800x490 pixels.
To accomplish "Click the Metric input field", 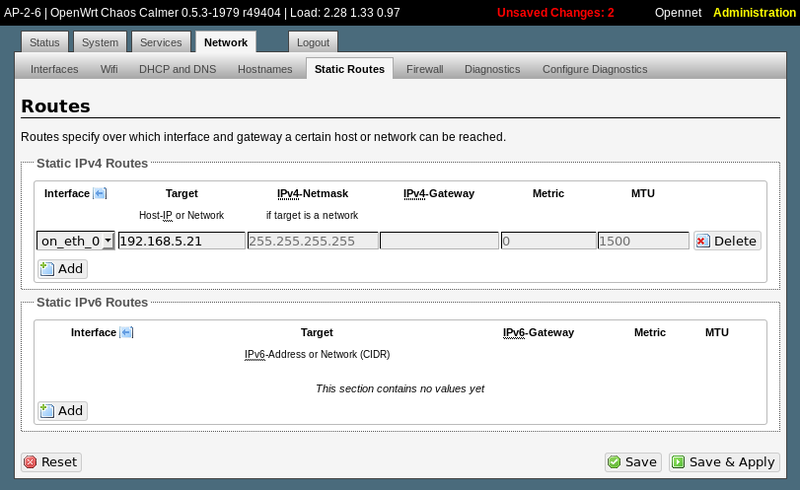I will click(x=548, y=241).
